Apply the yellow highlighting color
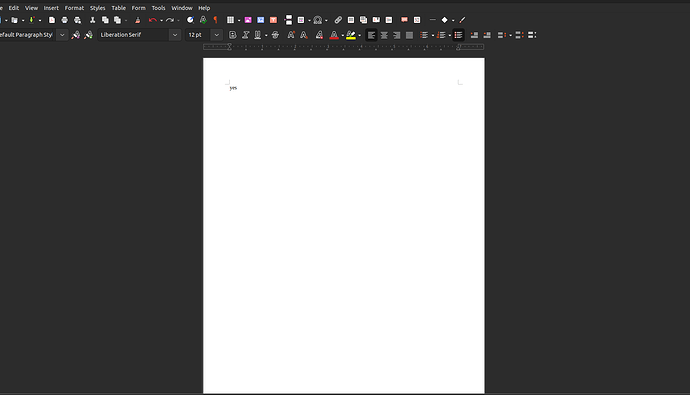Screen dimensions: 690x395 (x=351, y=35)
